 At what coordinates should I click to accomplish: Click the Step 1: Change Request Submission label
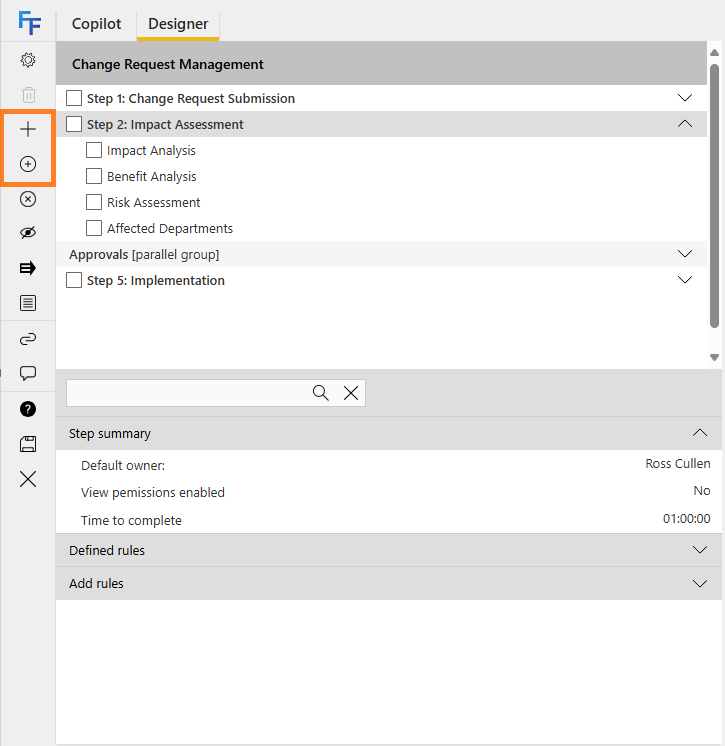coord(191,98)
